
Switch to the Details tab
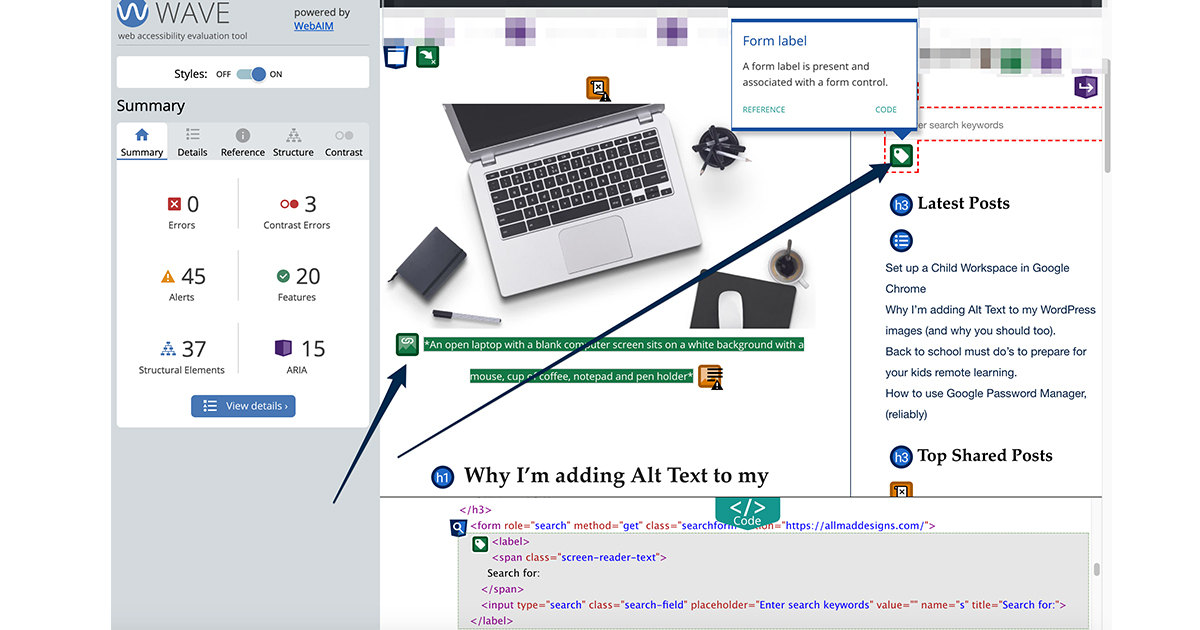192,141
